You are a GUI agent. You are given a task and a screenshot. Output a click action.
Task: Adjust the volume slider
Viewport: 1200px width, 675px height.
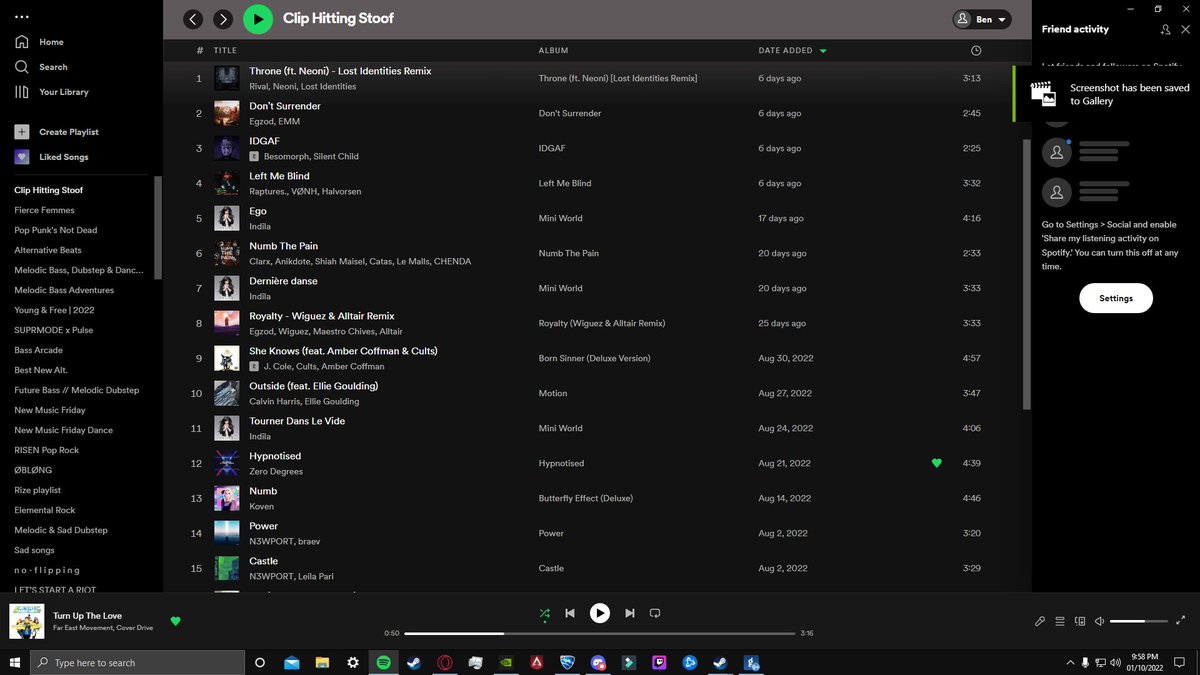[x=1140, y=621]
